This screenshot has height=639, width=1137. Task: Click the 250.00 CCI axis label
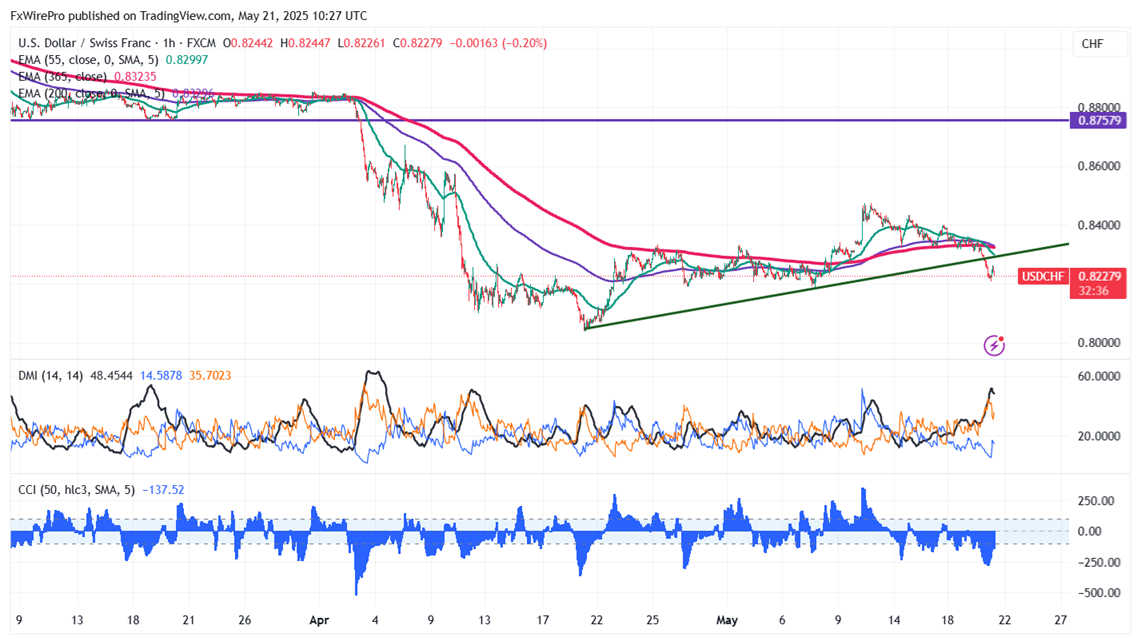coord(1096,501)
